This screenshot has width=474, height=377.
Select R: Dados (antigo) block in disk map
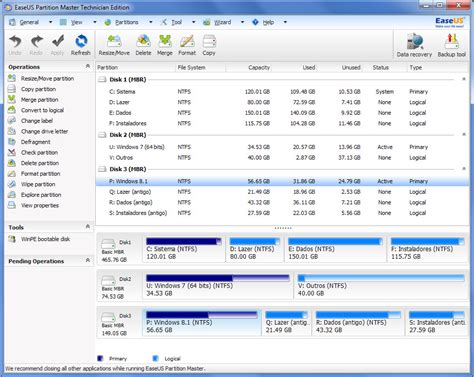tap(358, 322)
